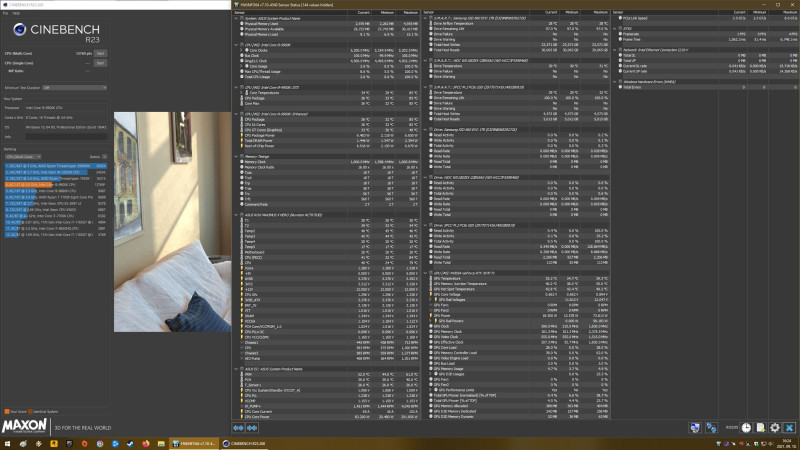Select the AMD Ryzen Threadripper 2990WX ranking row

56,166
